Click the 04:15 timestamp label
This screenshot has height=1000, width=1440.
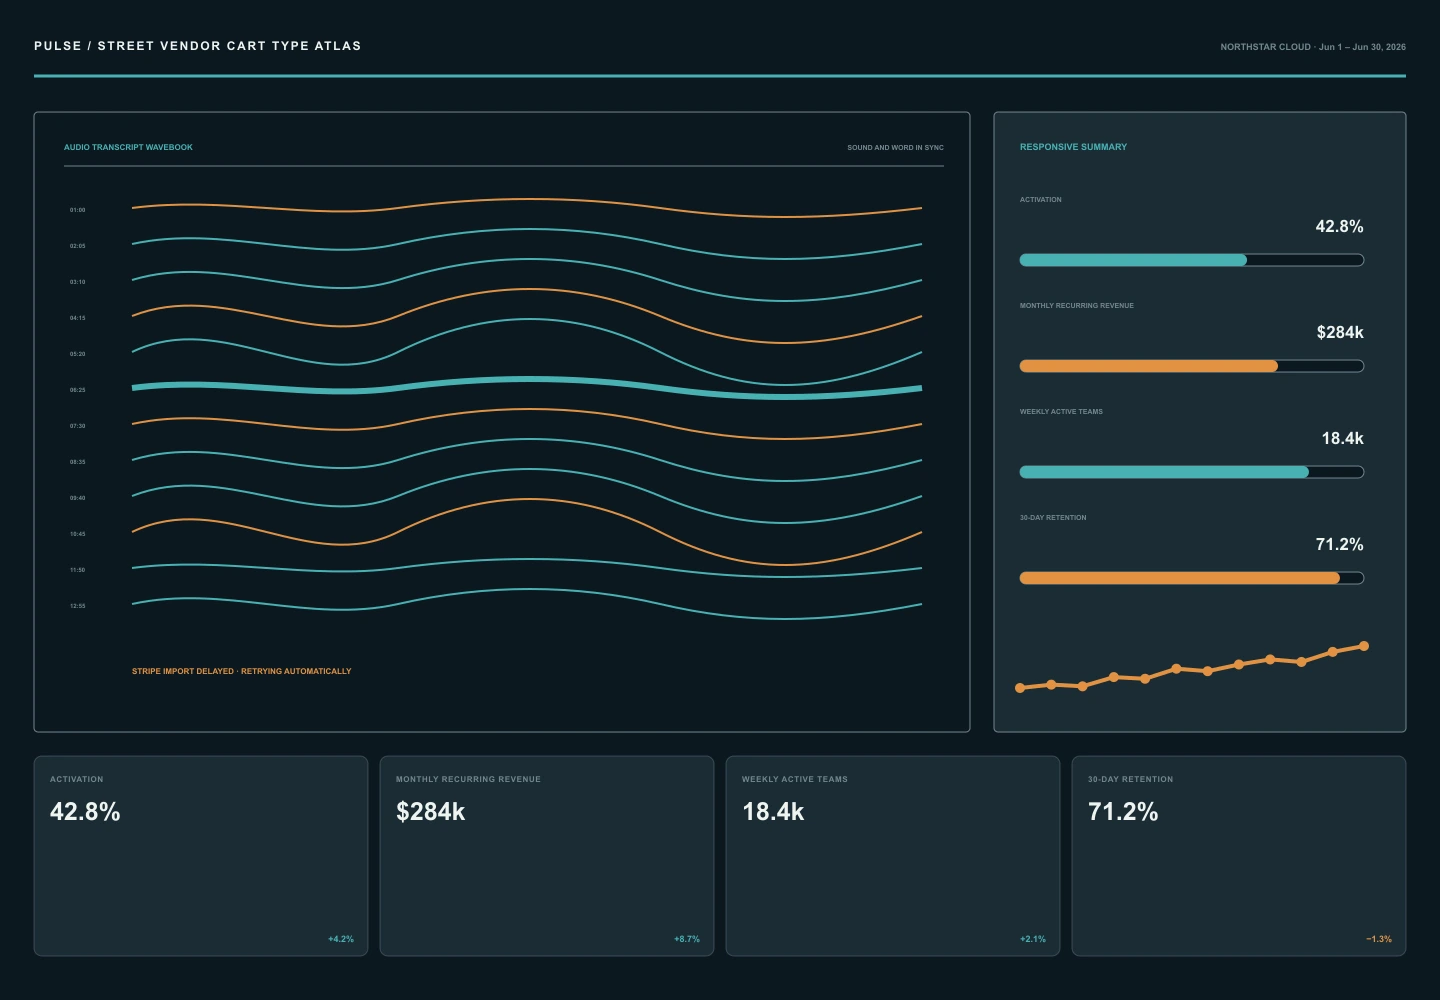78,318
